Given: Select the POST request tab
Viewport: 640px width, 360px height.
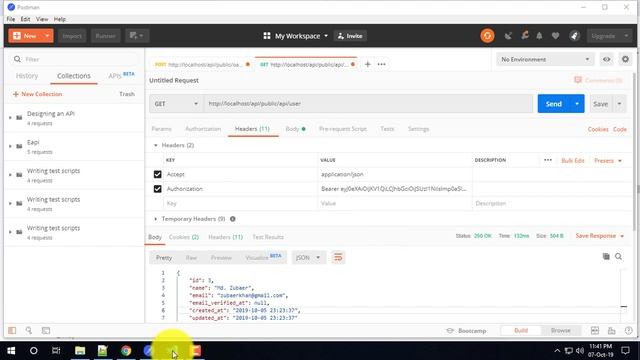Looking at the screenshot, I should click(x=202, y=64).
